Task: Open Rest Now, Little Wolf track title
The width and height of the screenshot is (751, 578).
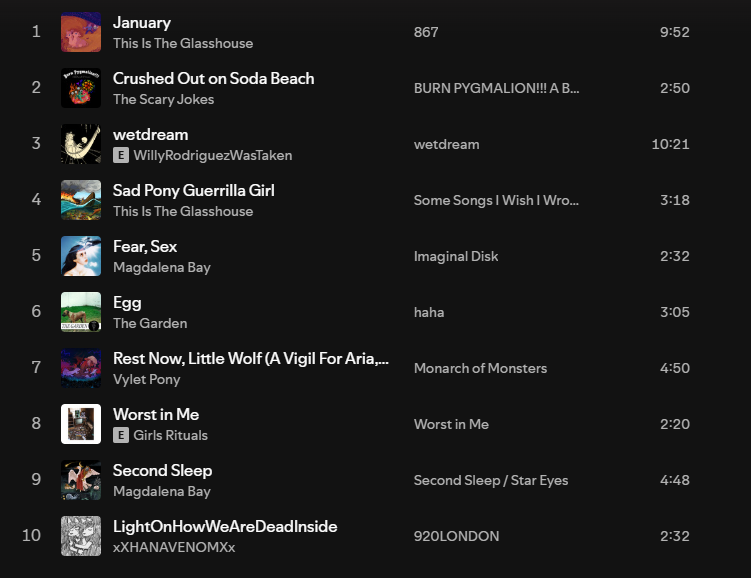Action: [x=251, y=359]
